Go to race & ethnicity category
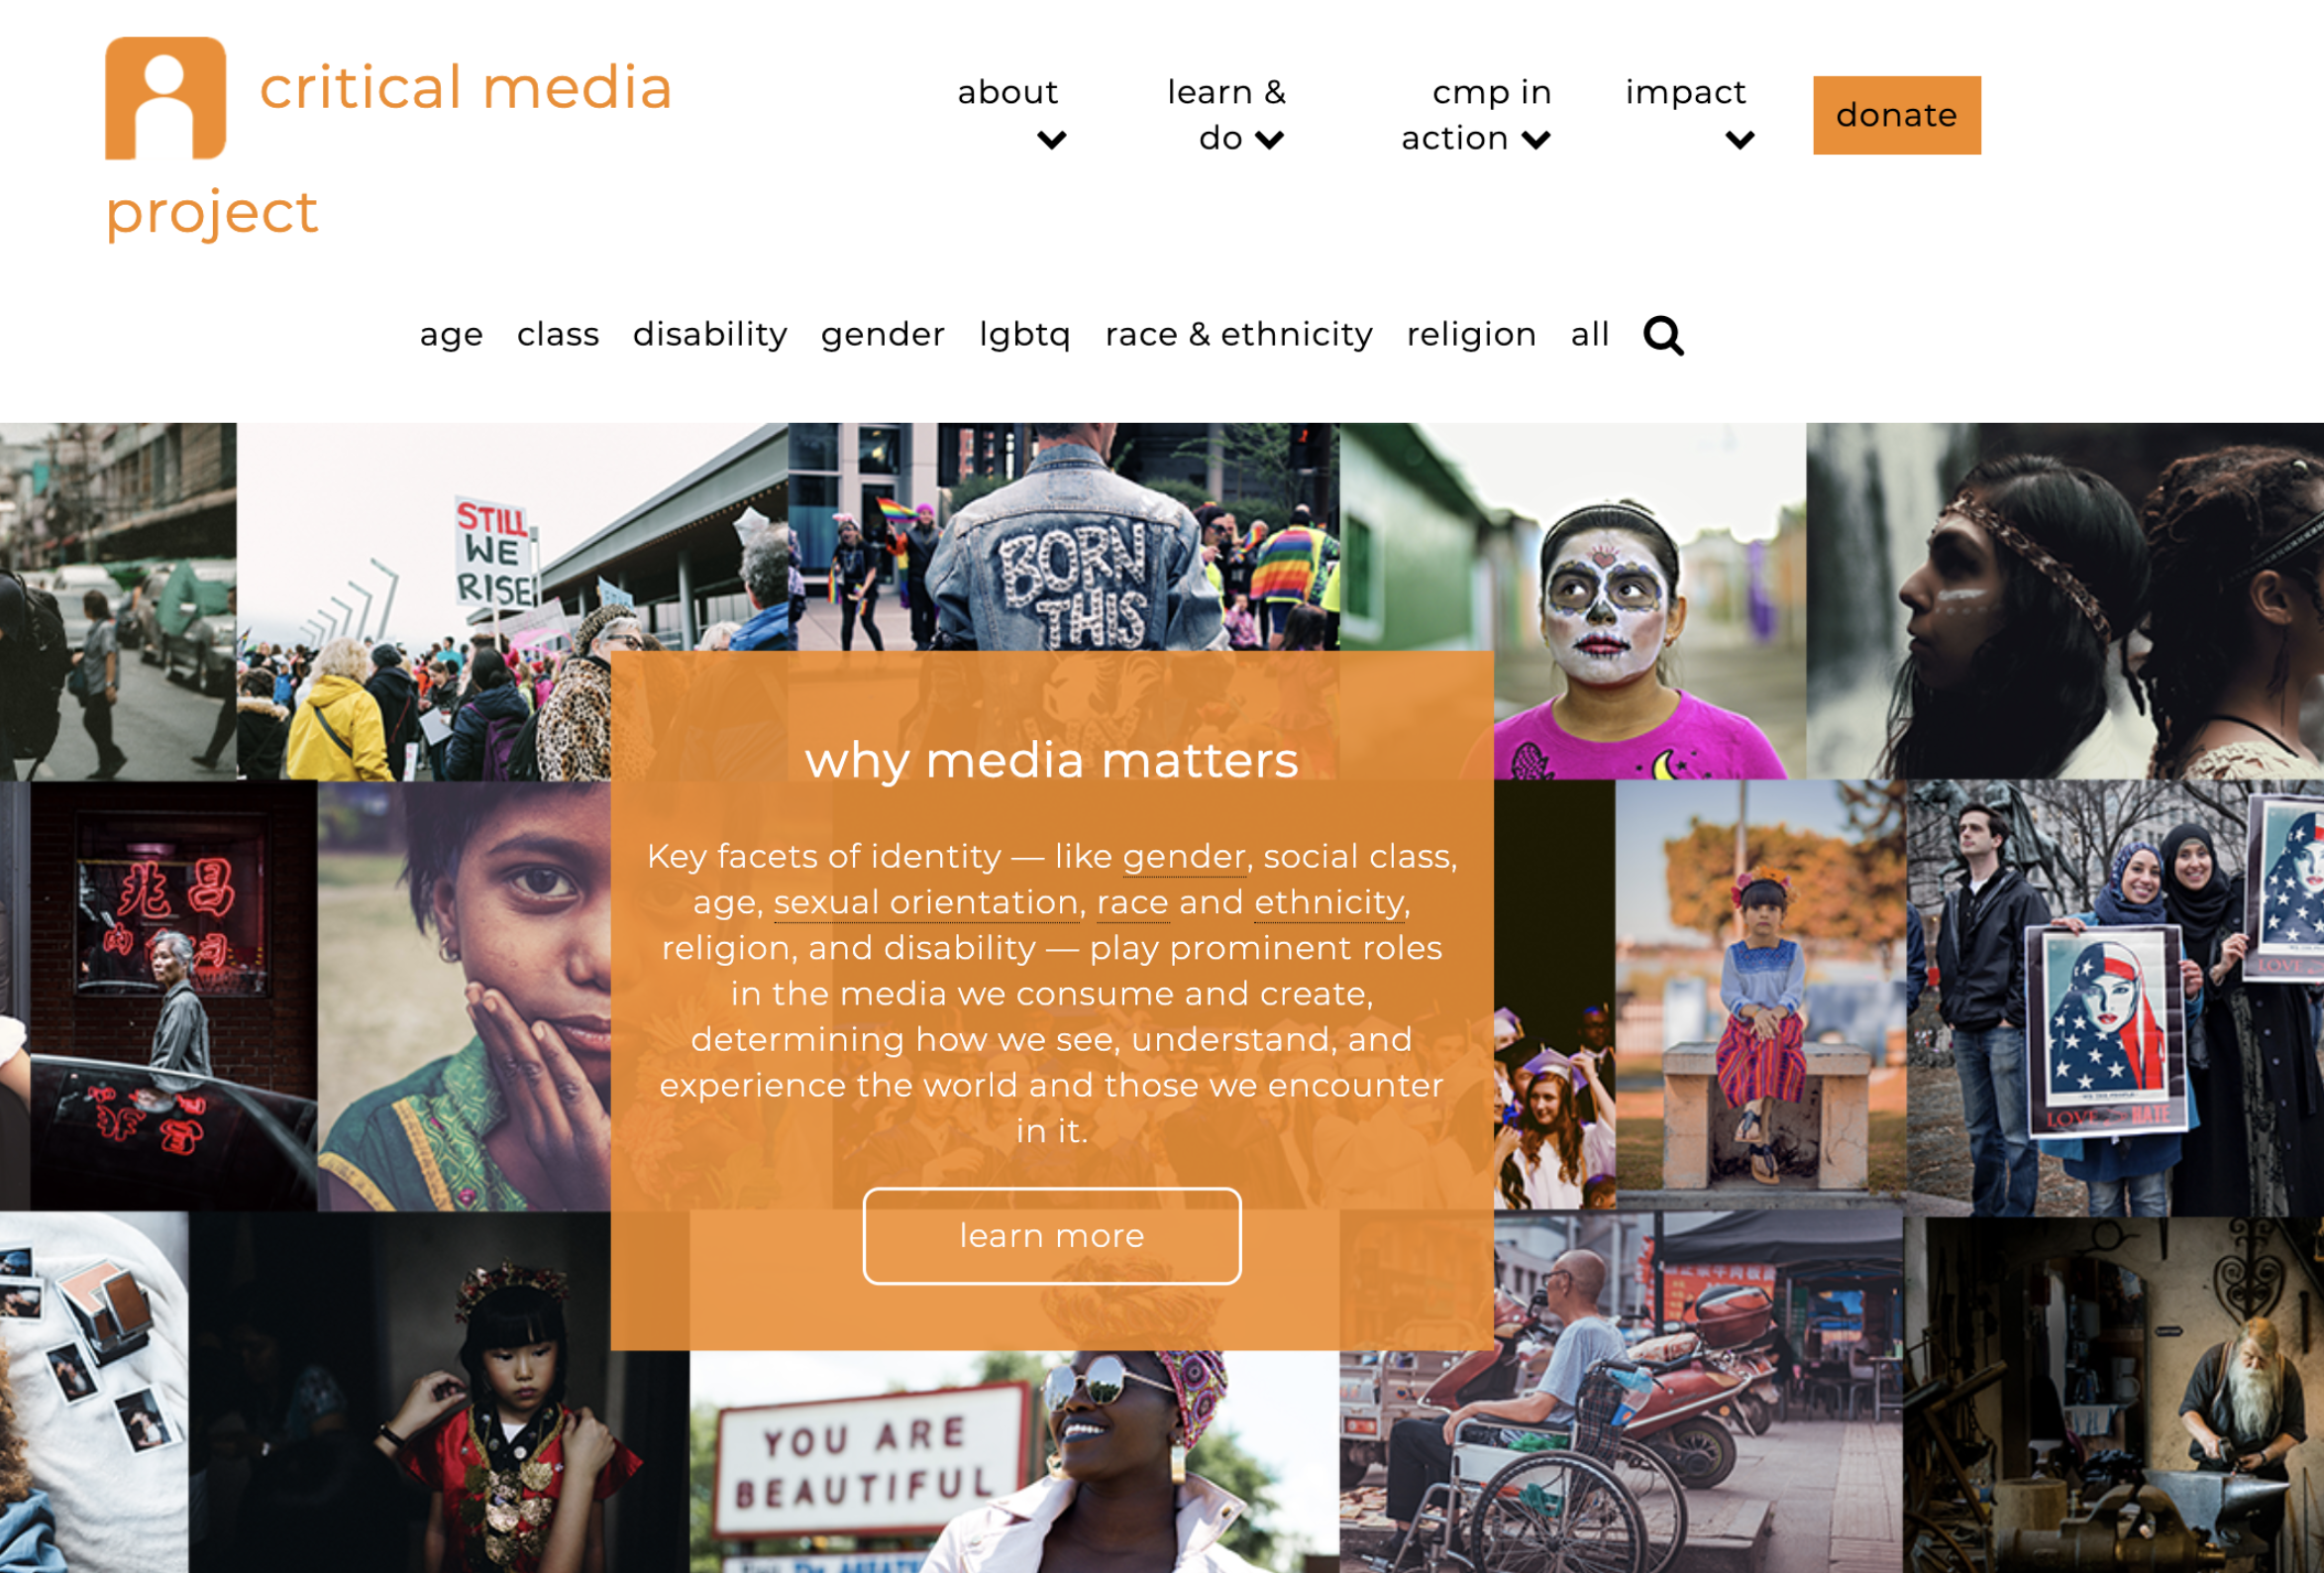2324x1573 pixels. (1239, 334)
